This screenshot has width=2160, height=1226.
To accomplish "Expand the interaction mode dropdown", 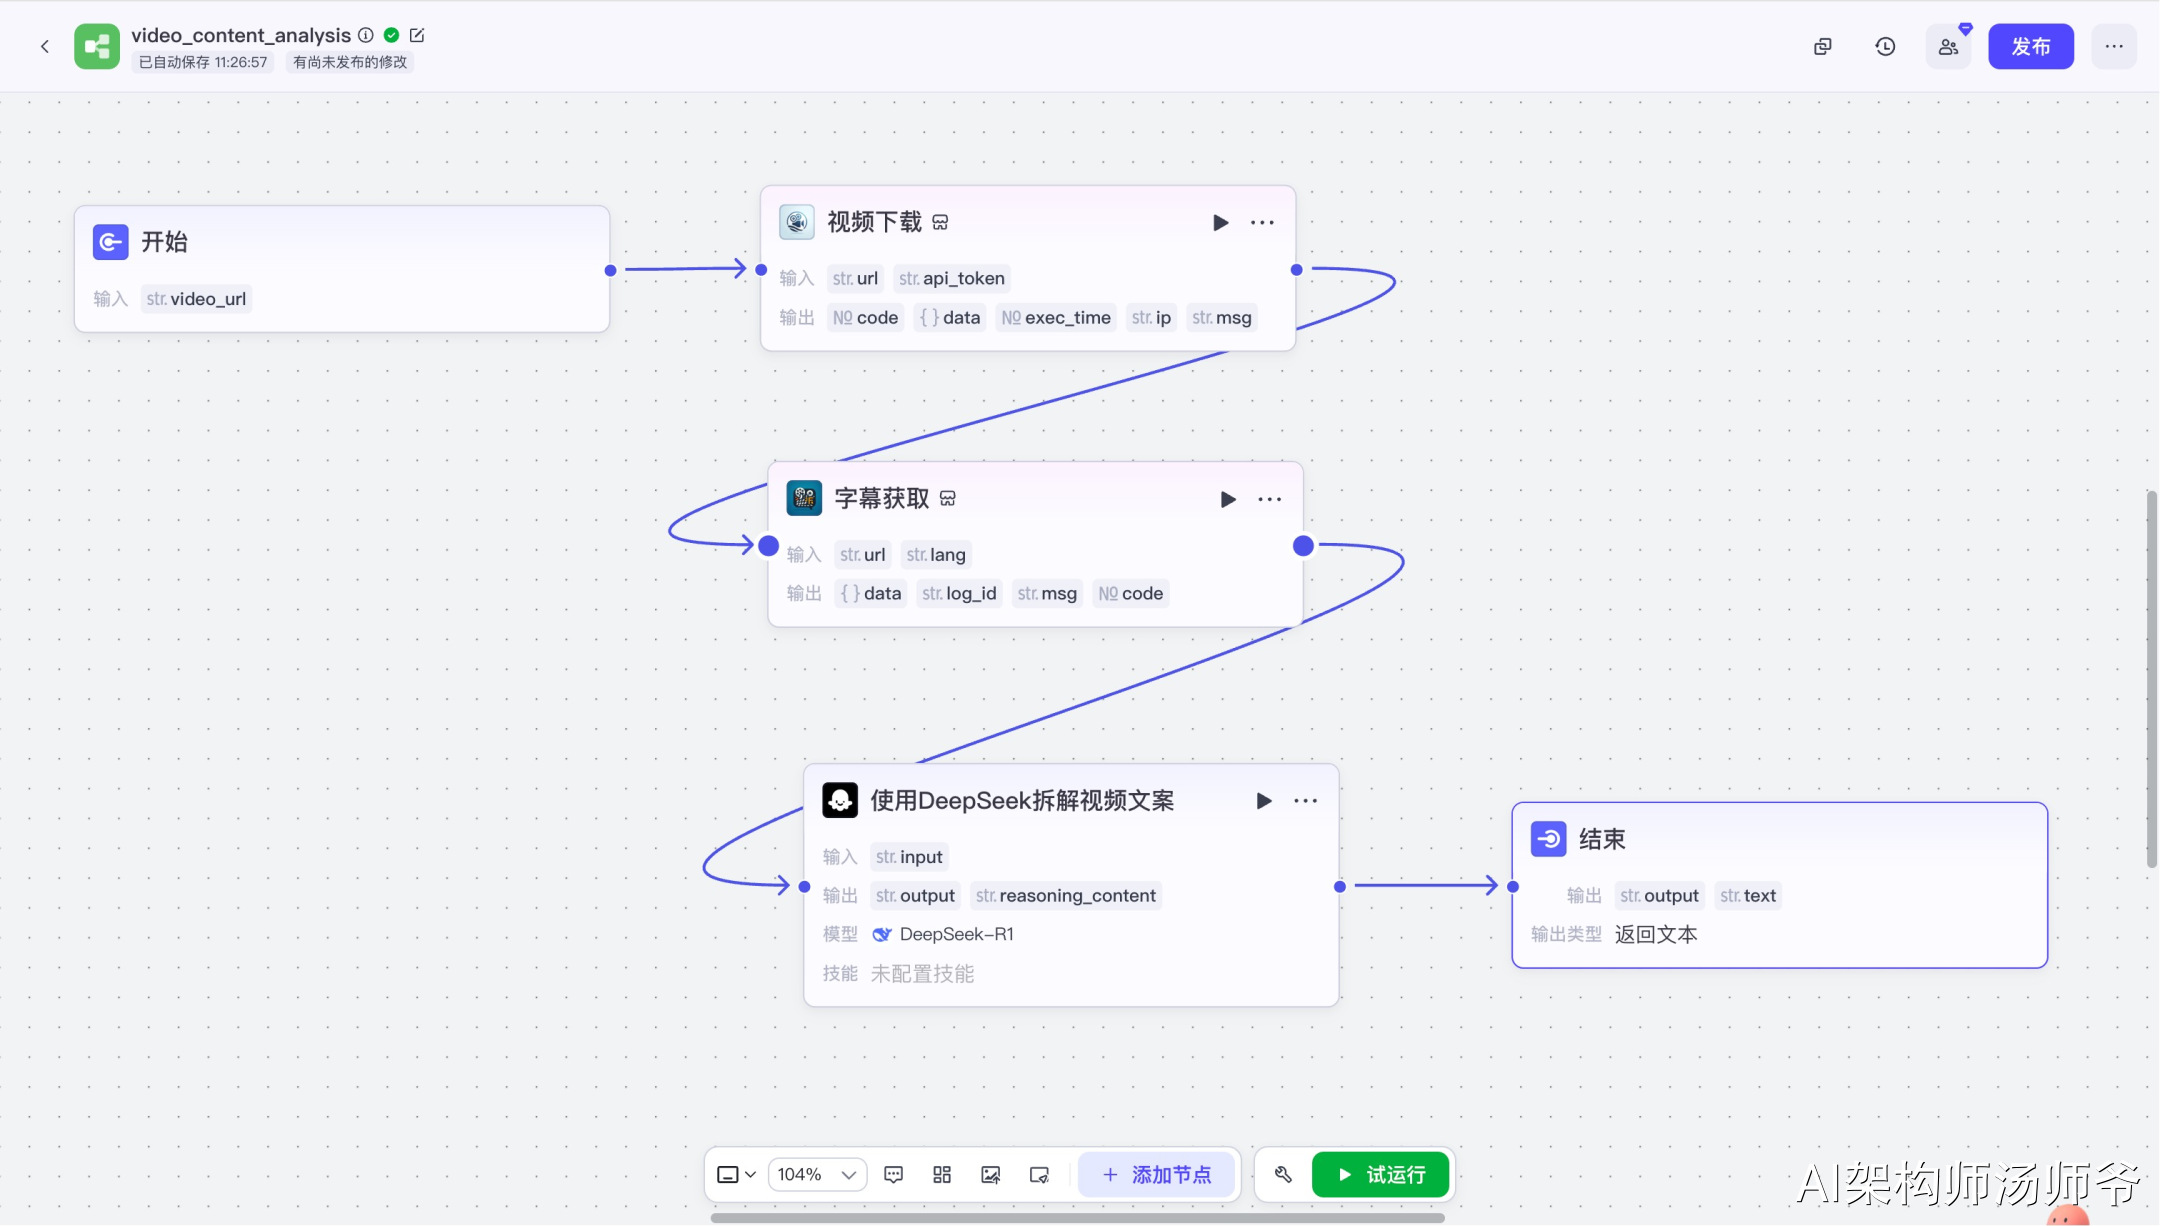I will pos(736,1174).
